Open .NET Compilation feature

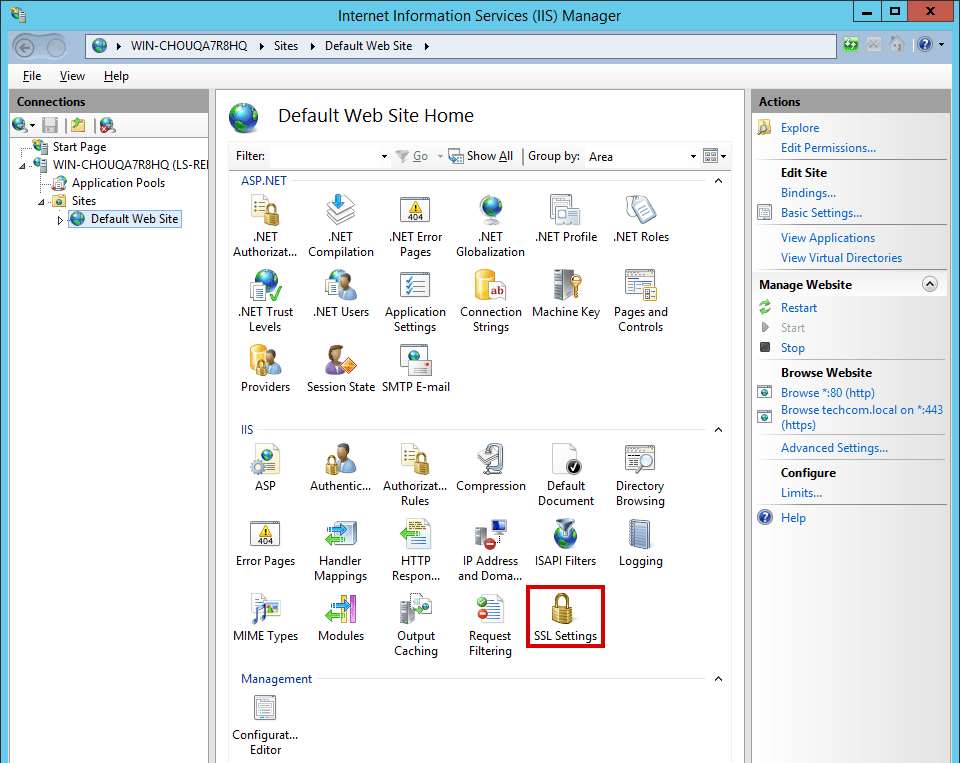tap(340, 226)
